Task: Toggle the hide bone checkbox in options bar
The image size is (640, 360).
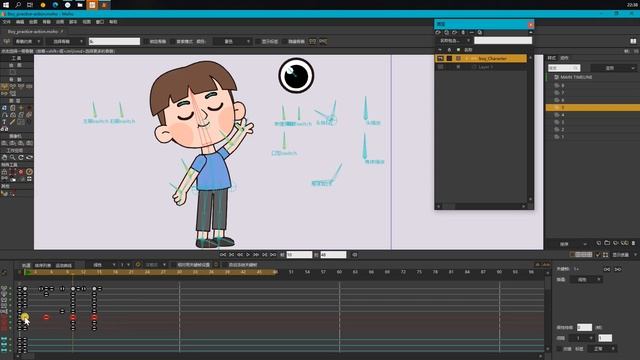Action: click(284, 42)
